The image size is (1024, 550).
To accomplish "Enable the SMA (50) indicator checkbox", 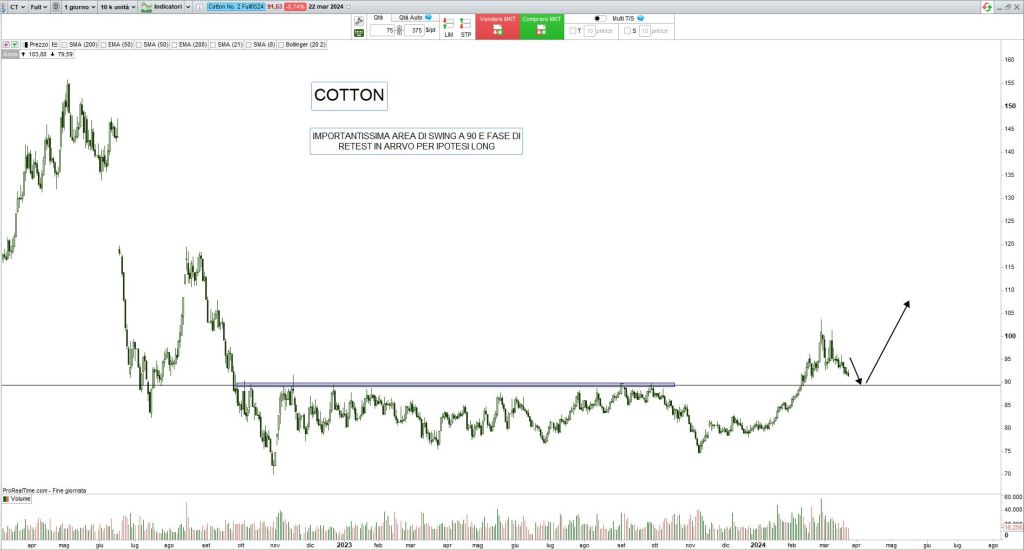I will (138, 45).
